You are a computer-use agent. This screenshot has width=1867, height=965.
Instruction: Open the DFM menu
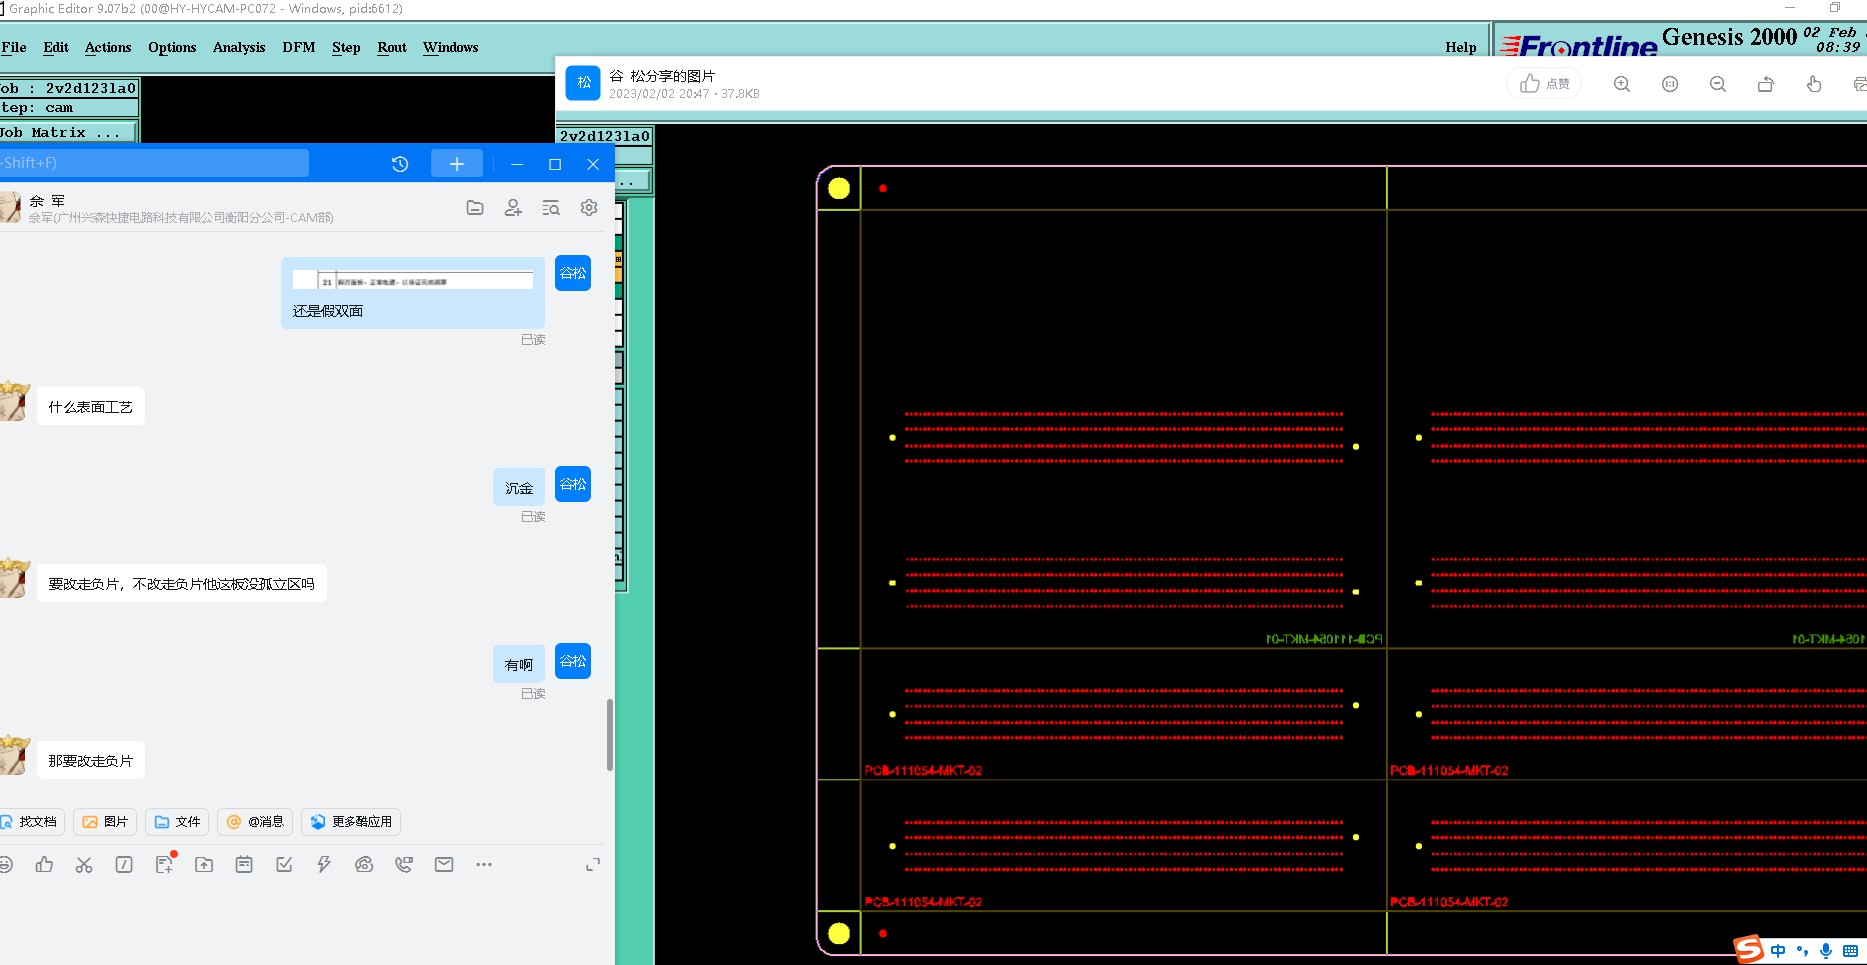pos(298,47)
